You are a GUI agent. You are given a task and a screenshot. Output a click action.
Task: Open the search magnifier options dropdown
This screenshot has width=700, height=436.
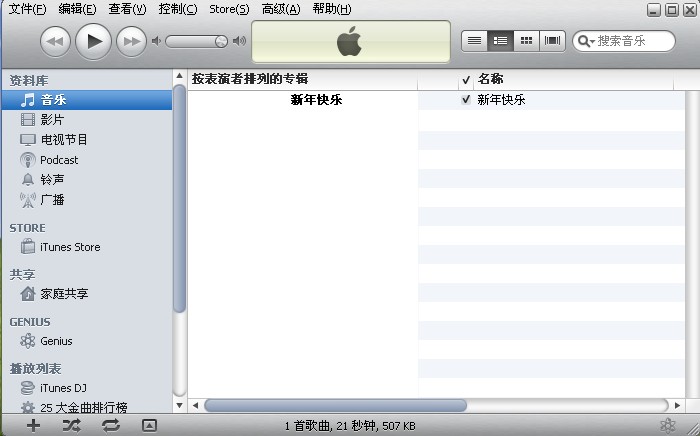pos(586,42)
